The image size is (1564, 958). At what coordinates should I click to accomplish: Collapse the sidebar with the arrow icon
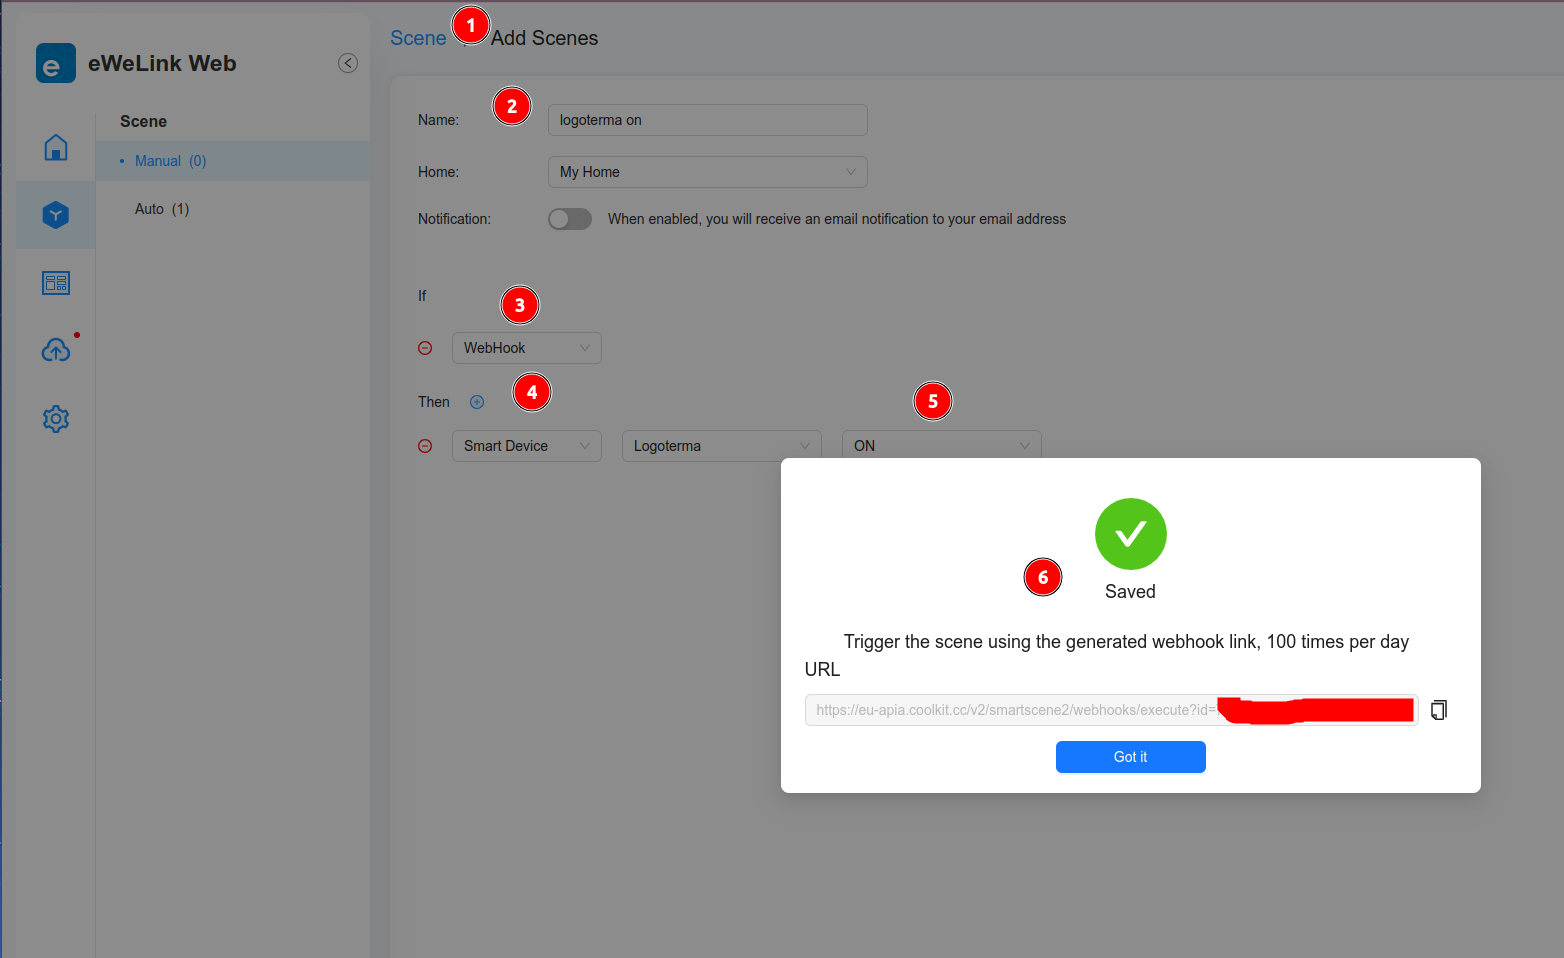coord(348,63)
